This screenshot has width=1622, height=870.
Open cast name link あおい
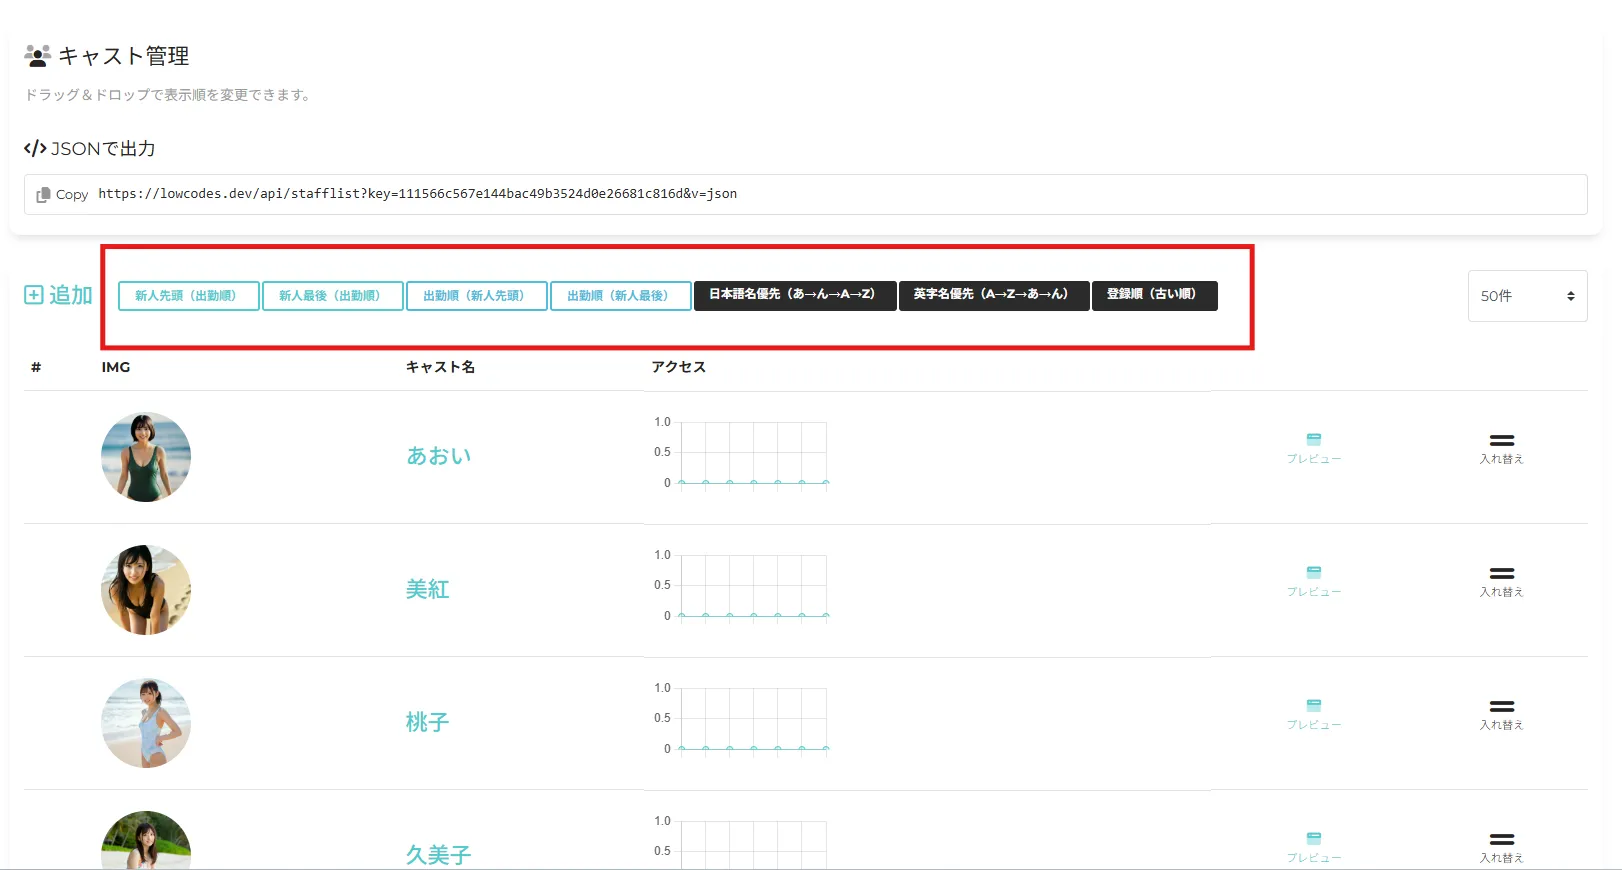coord(438,456)
